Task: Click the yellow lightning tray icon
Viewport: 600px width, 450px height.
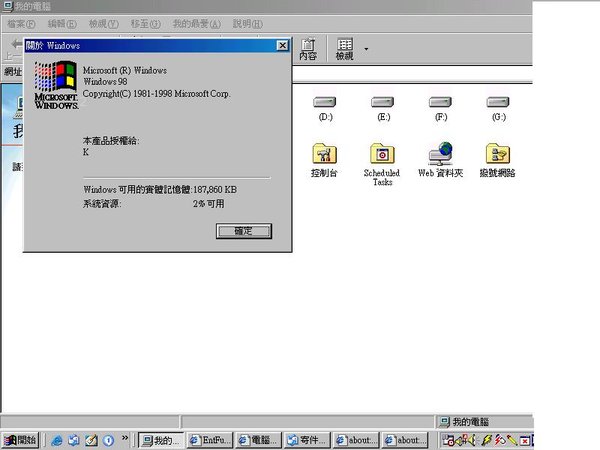Action: coord(486,440)
